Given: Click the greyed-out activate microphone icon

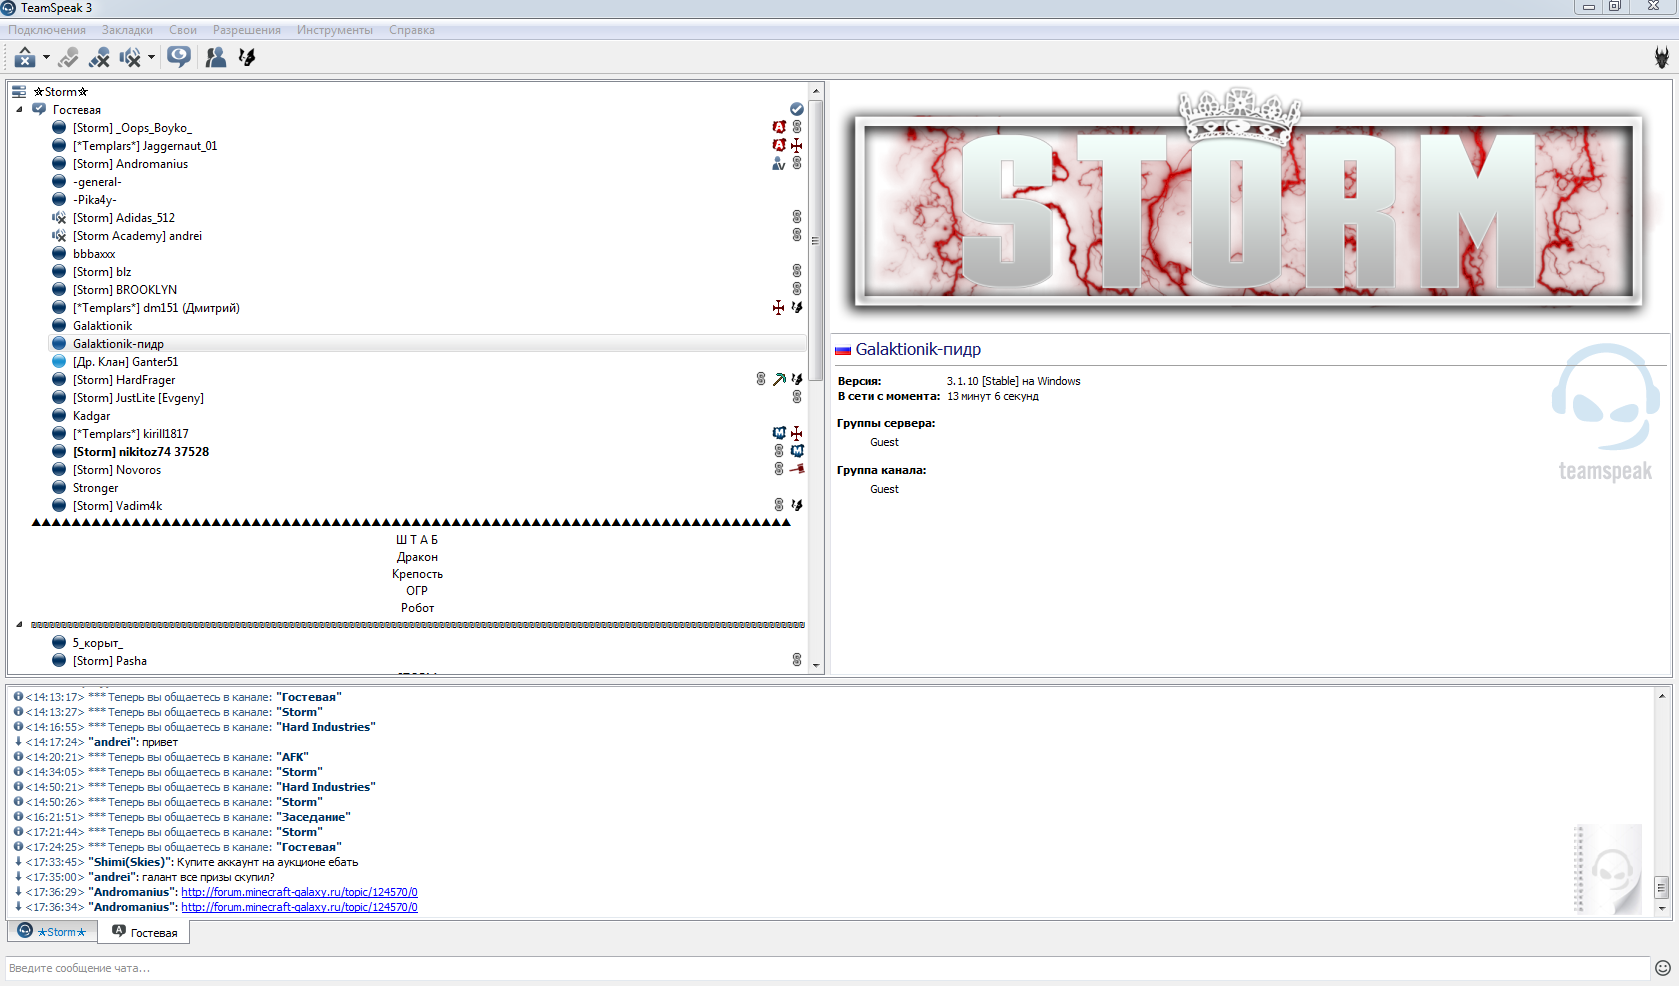Looking at the screenshot, I should (68, 57).
